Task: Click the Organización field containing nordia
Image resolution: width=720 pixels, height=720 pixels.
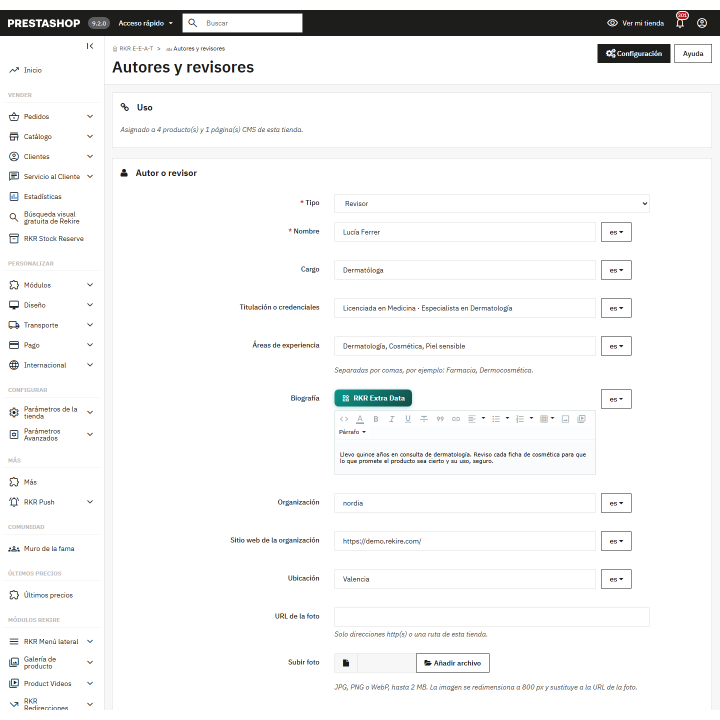Action: pos(465,503)
